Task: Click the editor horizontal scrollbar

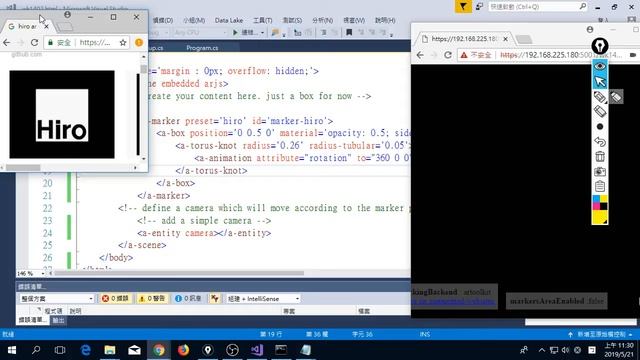Action: [179, 273]
